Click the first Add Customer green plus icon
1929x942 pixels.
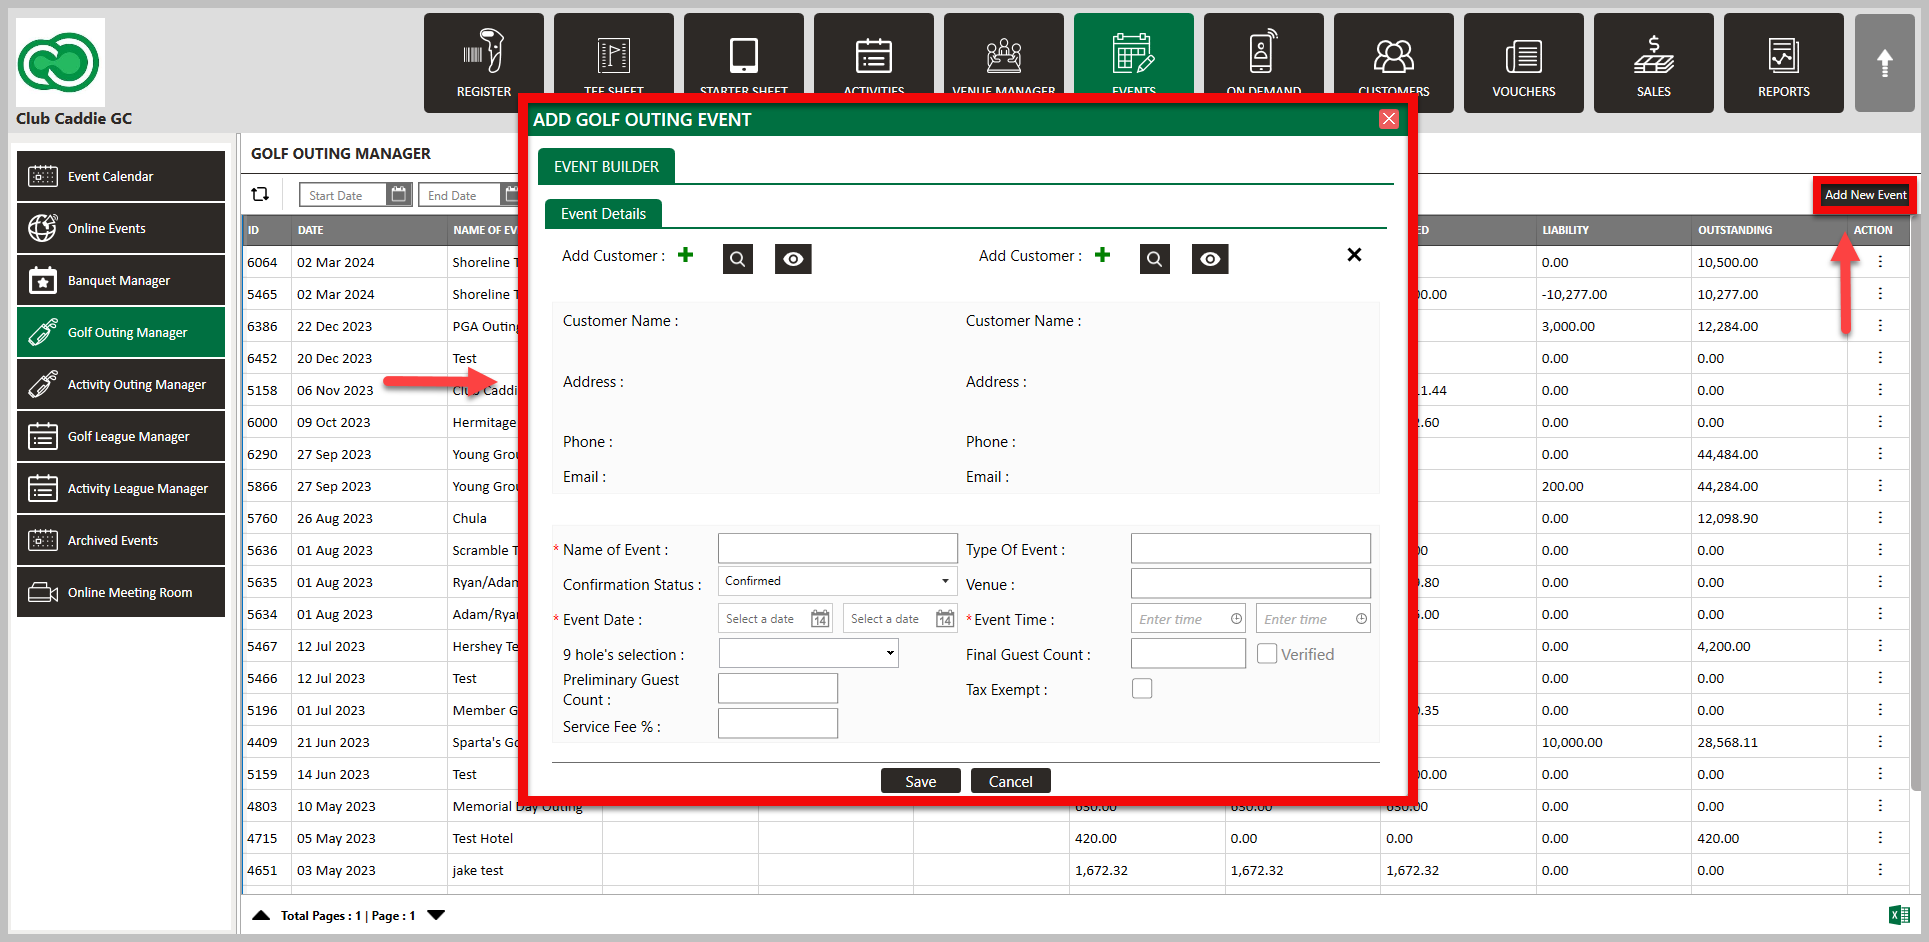685,255
